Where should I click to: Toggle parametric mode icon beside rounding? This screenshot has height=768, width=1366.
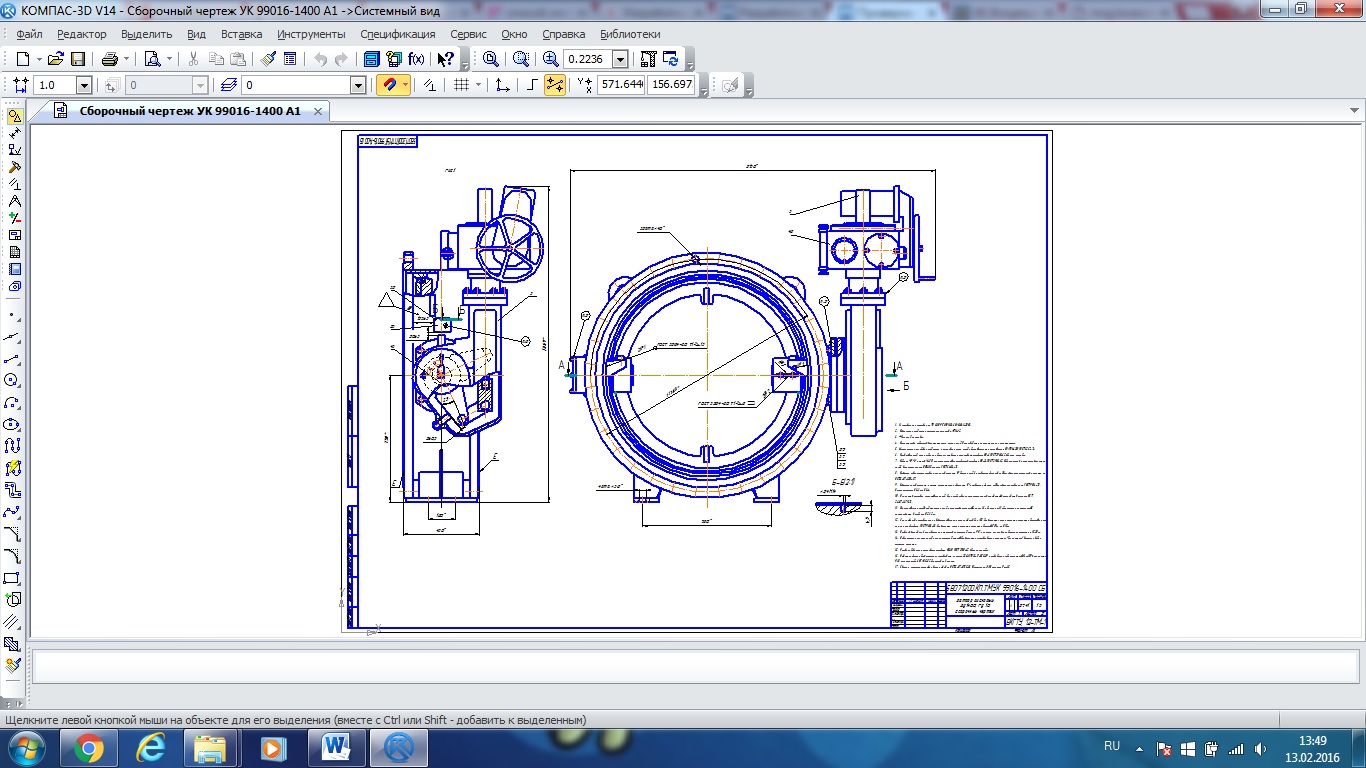430,86
